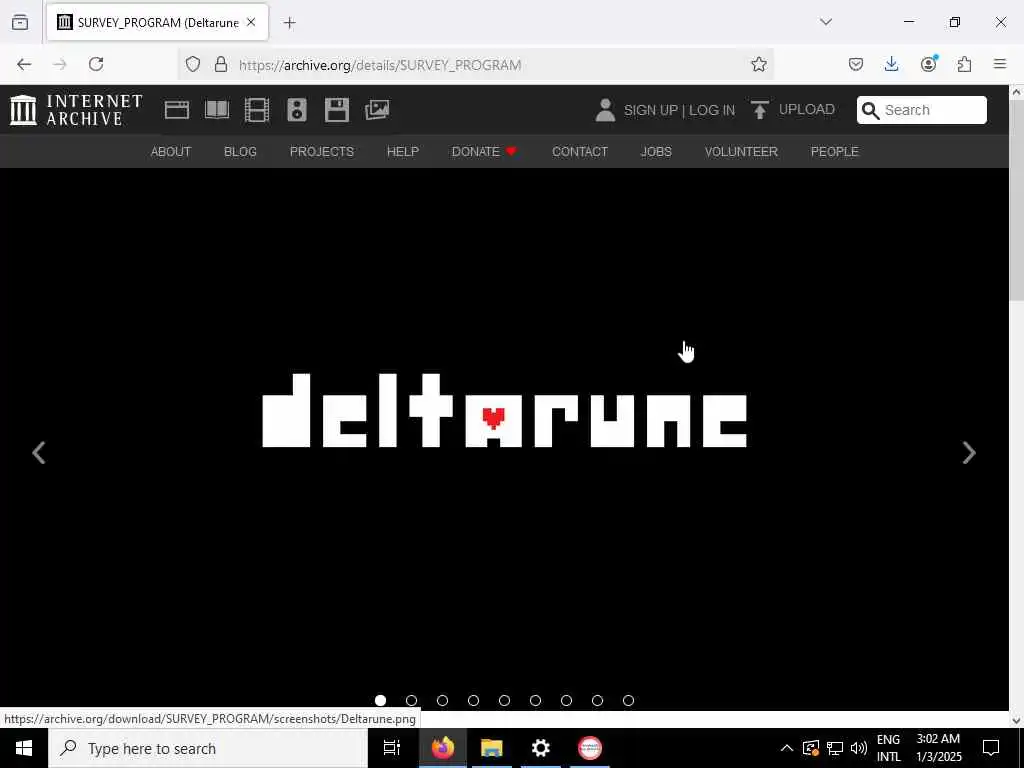This screenshot has height=768, width=1024.
Task: Open the JOBS link
Action: point(656,152)
